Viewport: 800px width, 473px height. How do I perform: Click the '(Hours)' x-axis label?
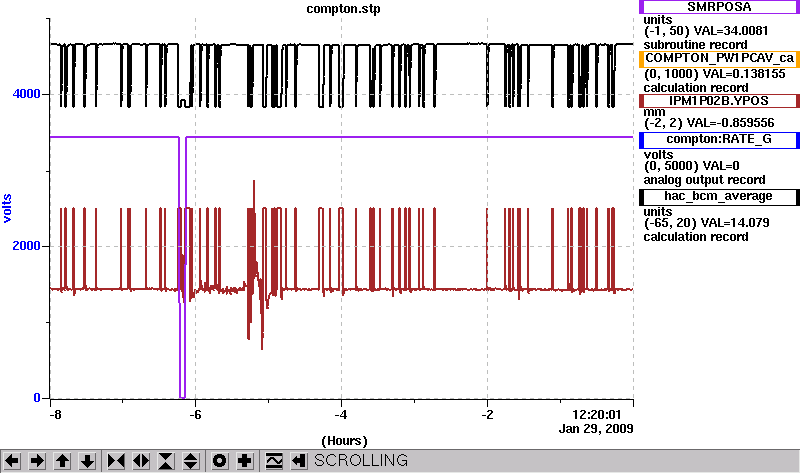coord(344,441)
